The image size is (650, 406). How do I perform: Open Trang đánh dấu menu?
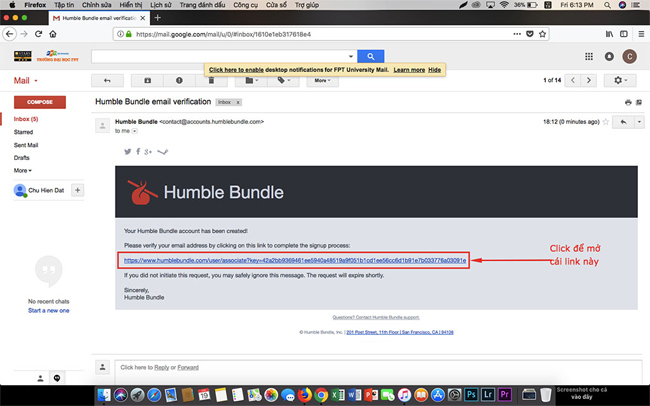(x=202, y=5)
